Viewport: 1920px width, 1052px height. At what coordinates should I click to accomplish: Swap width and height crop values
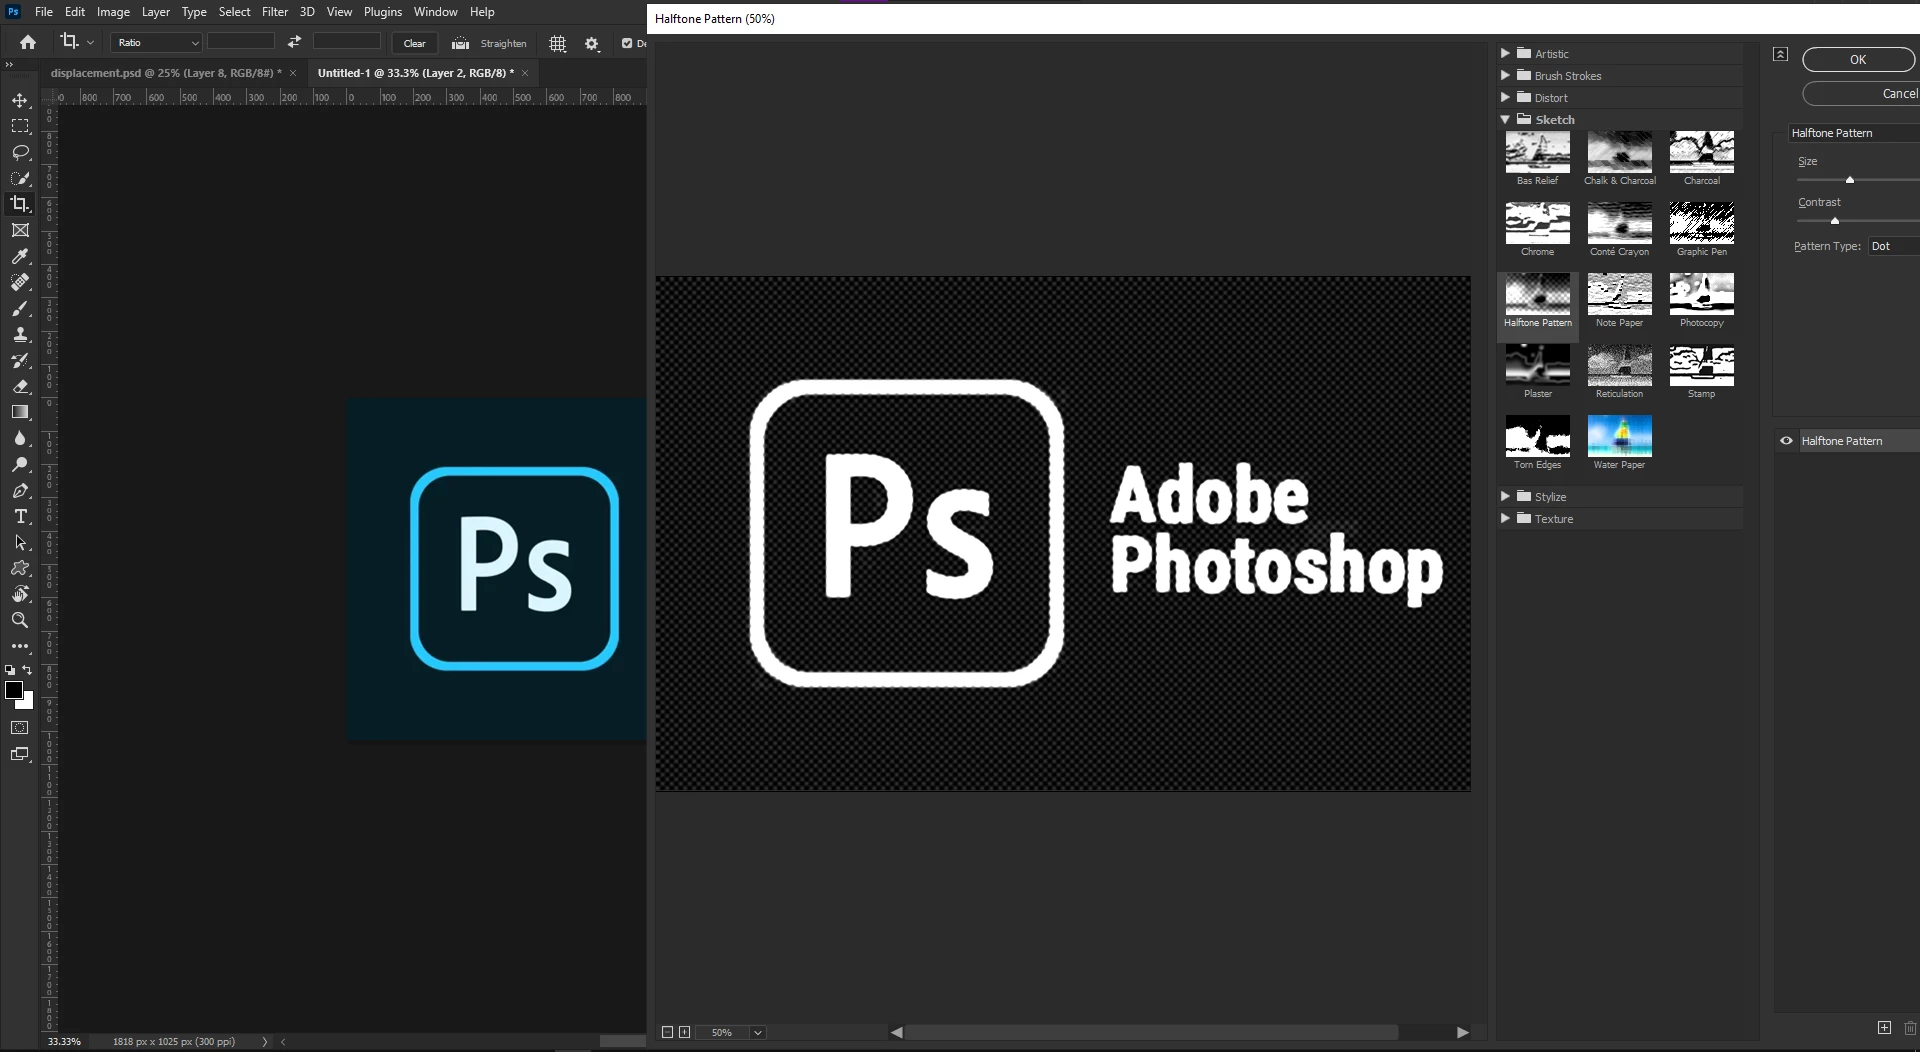294,42
